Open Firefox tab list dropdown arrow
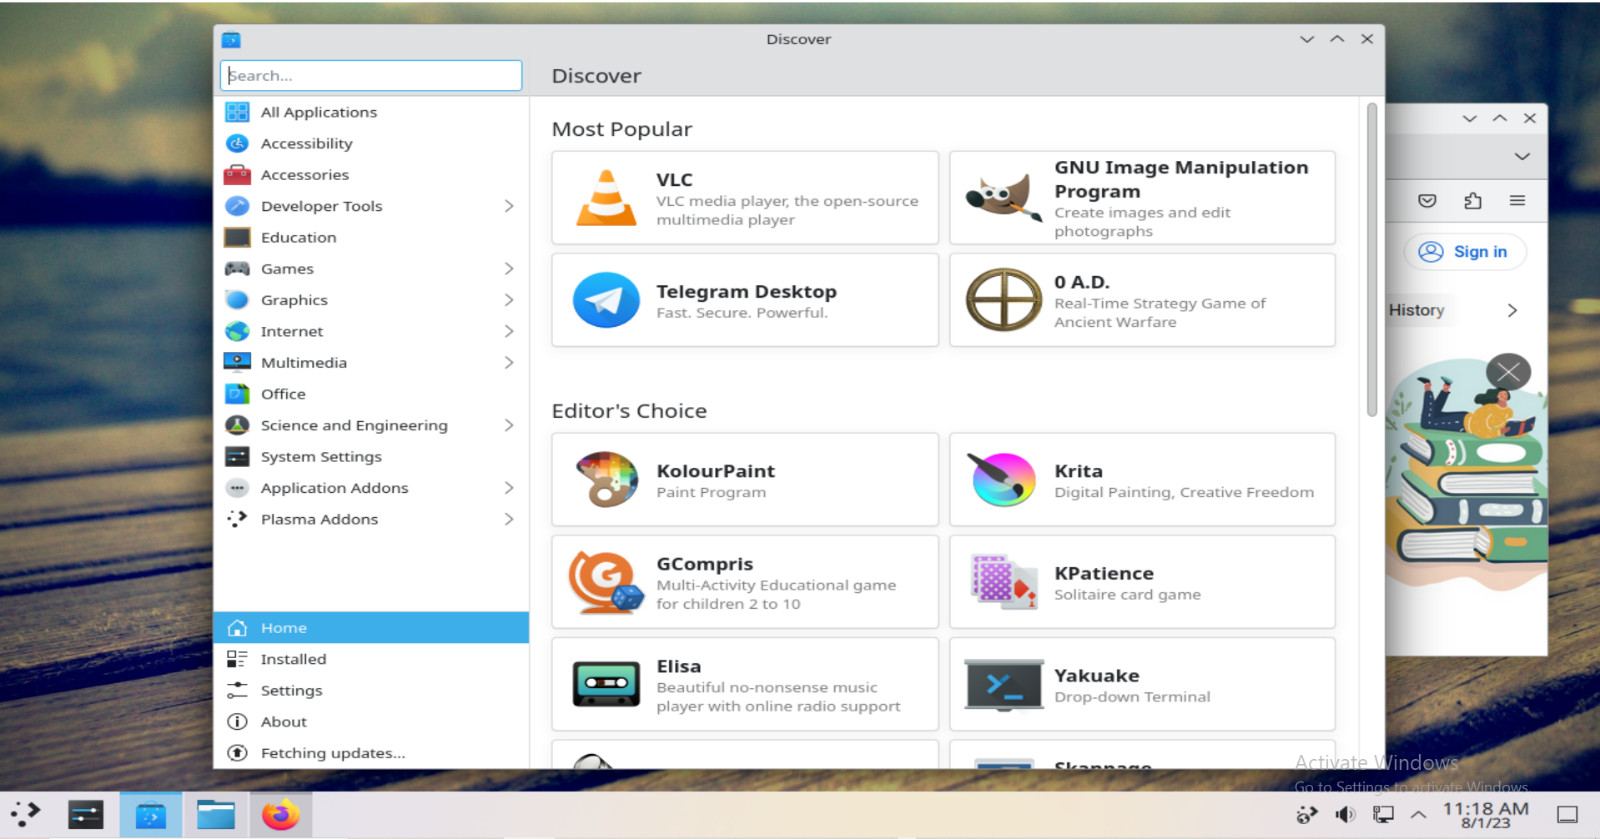This screenshot has height=839, width=1600. (x=1522, y=157)
